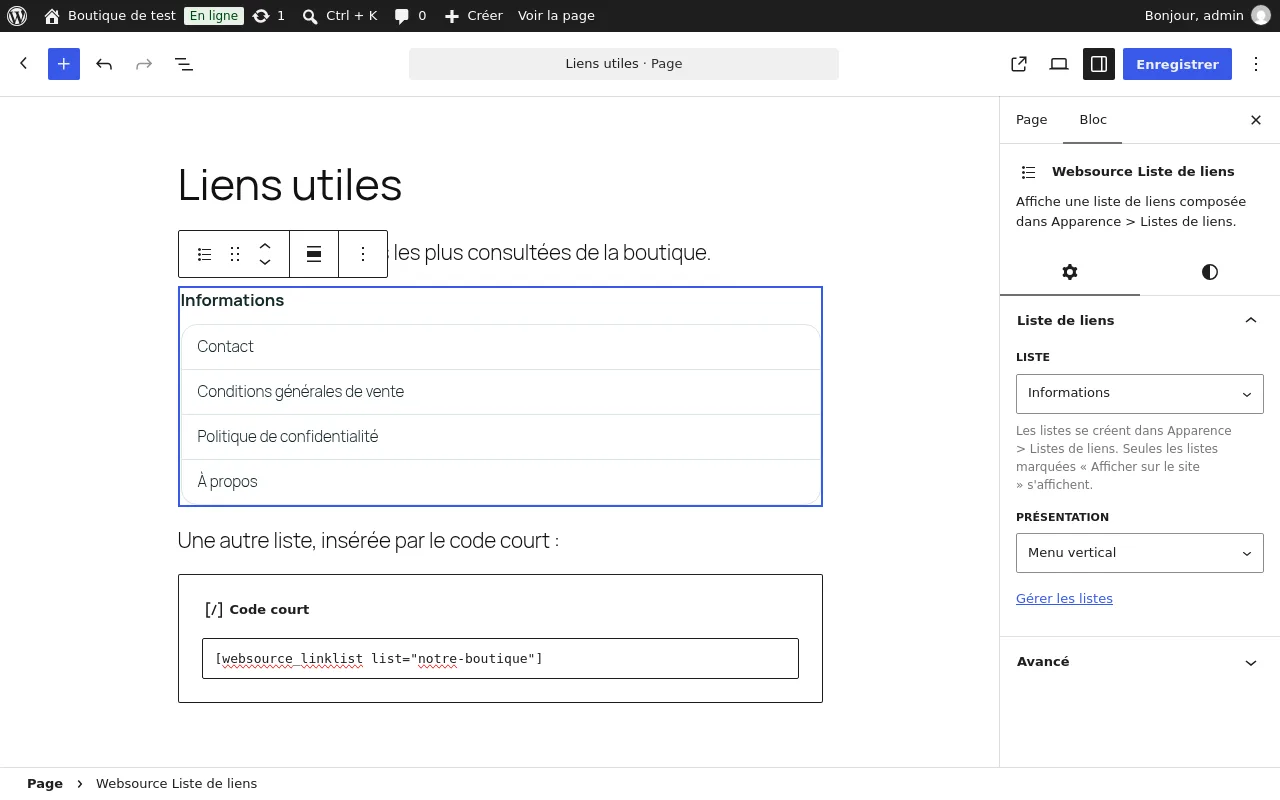Viewport: 1280px width, 800px height.
Task: Open the block Settings gear tab
Action: [1070, 272]
